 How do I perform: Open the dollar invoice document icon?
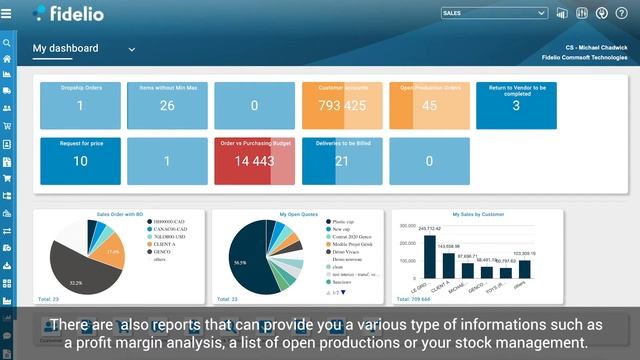click(7, 162)
